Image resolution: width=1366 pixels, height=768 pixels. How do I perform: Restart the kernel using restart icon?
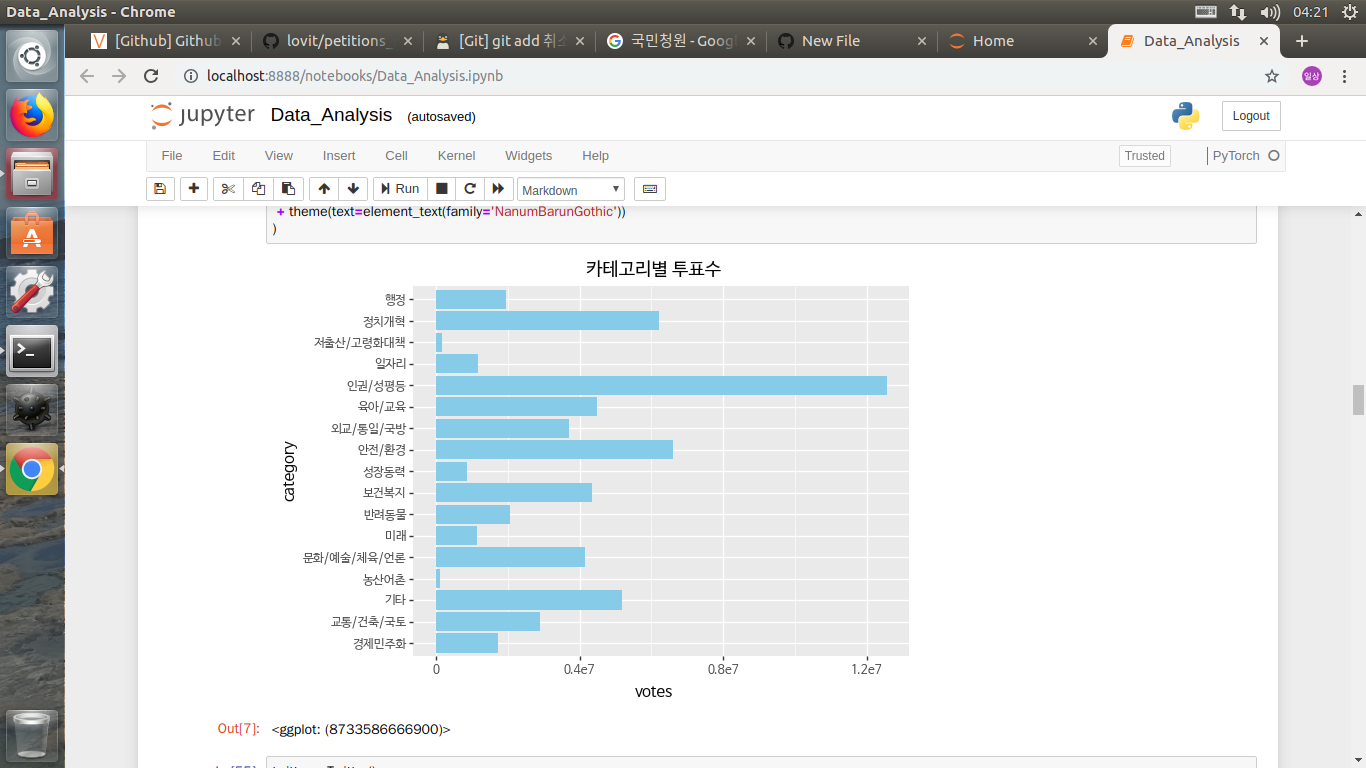[469, 189]
